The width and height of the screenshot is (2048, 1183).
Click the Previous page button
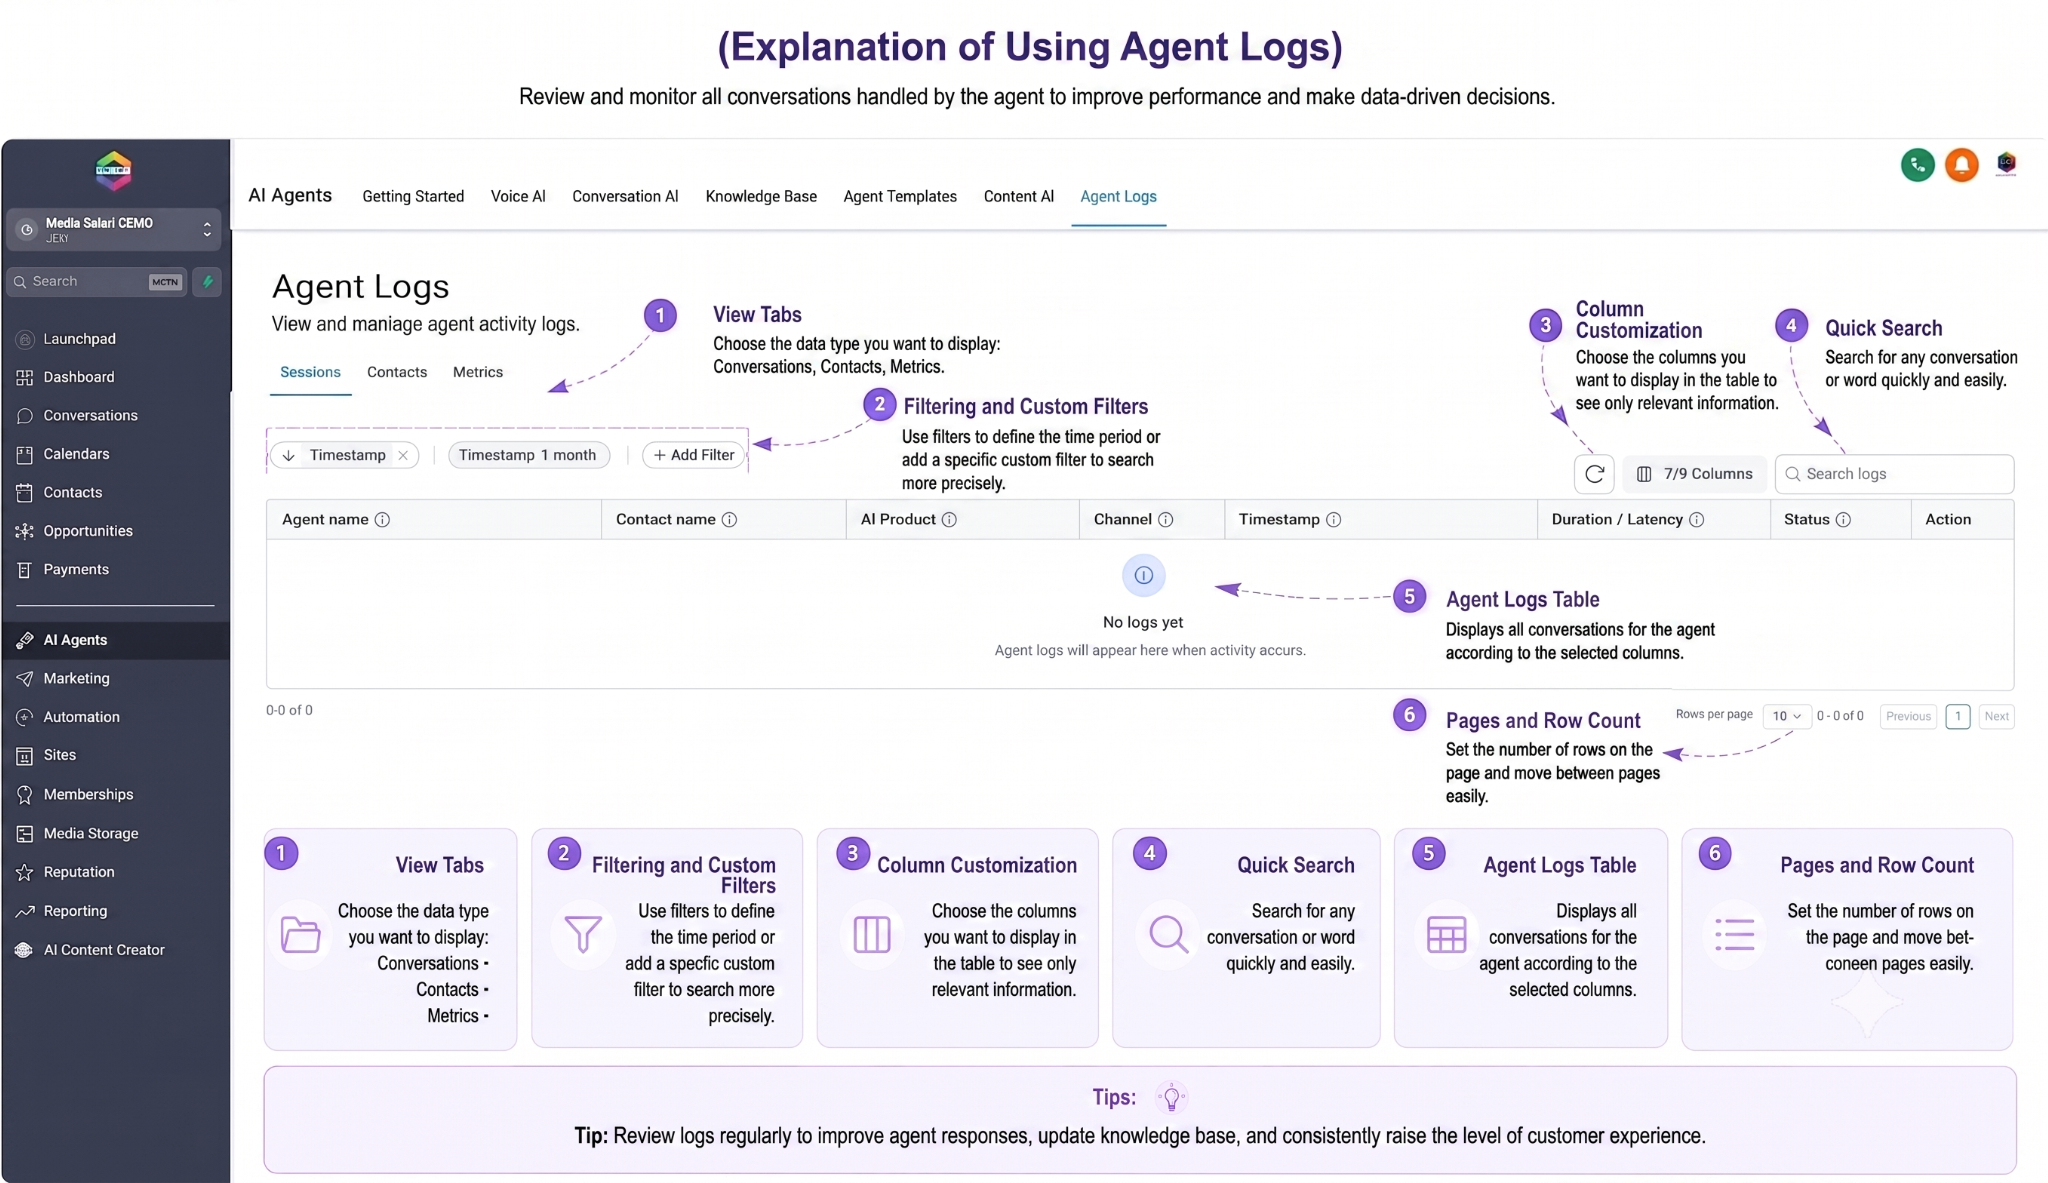coord(1908,716)
